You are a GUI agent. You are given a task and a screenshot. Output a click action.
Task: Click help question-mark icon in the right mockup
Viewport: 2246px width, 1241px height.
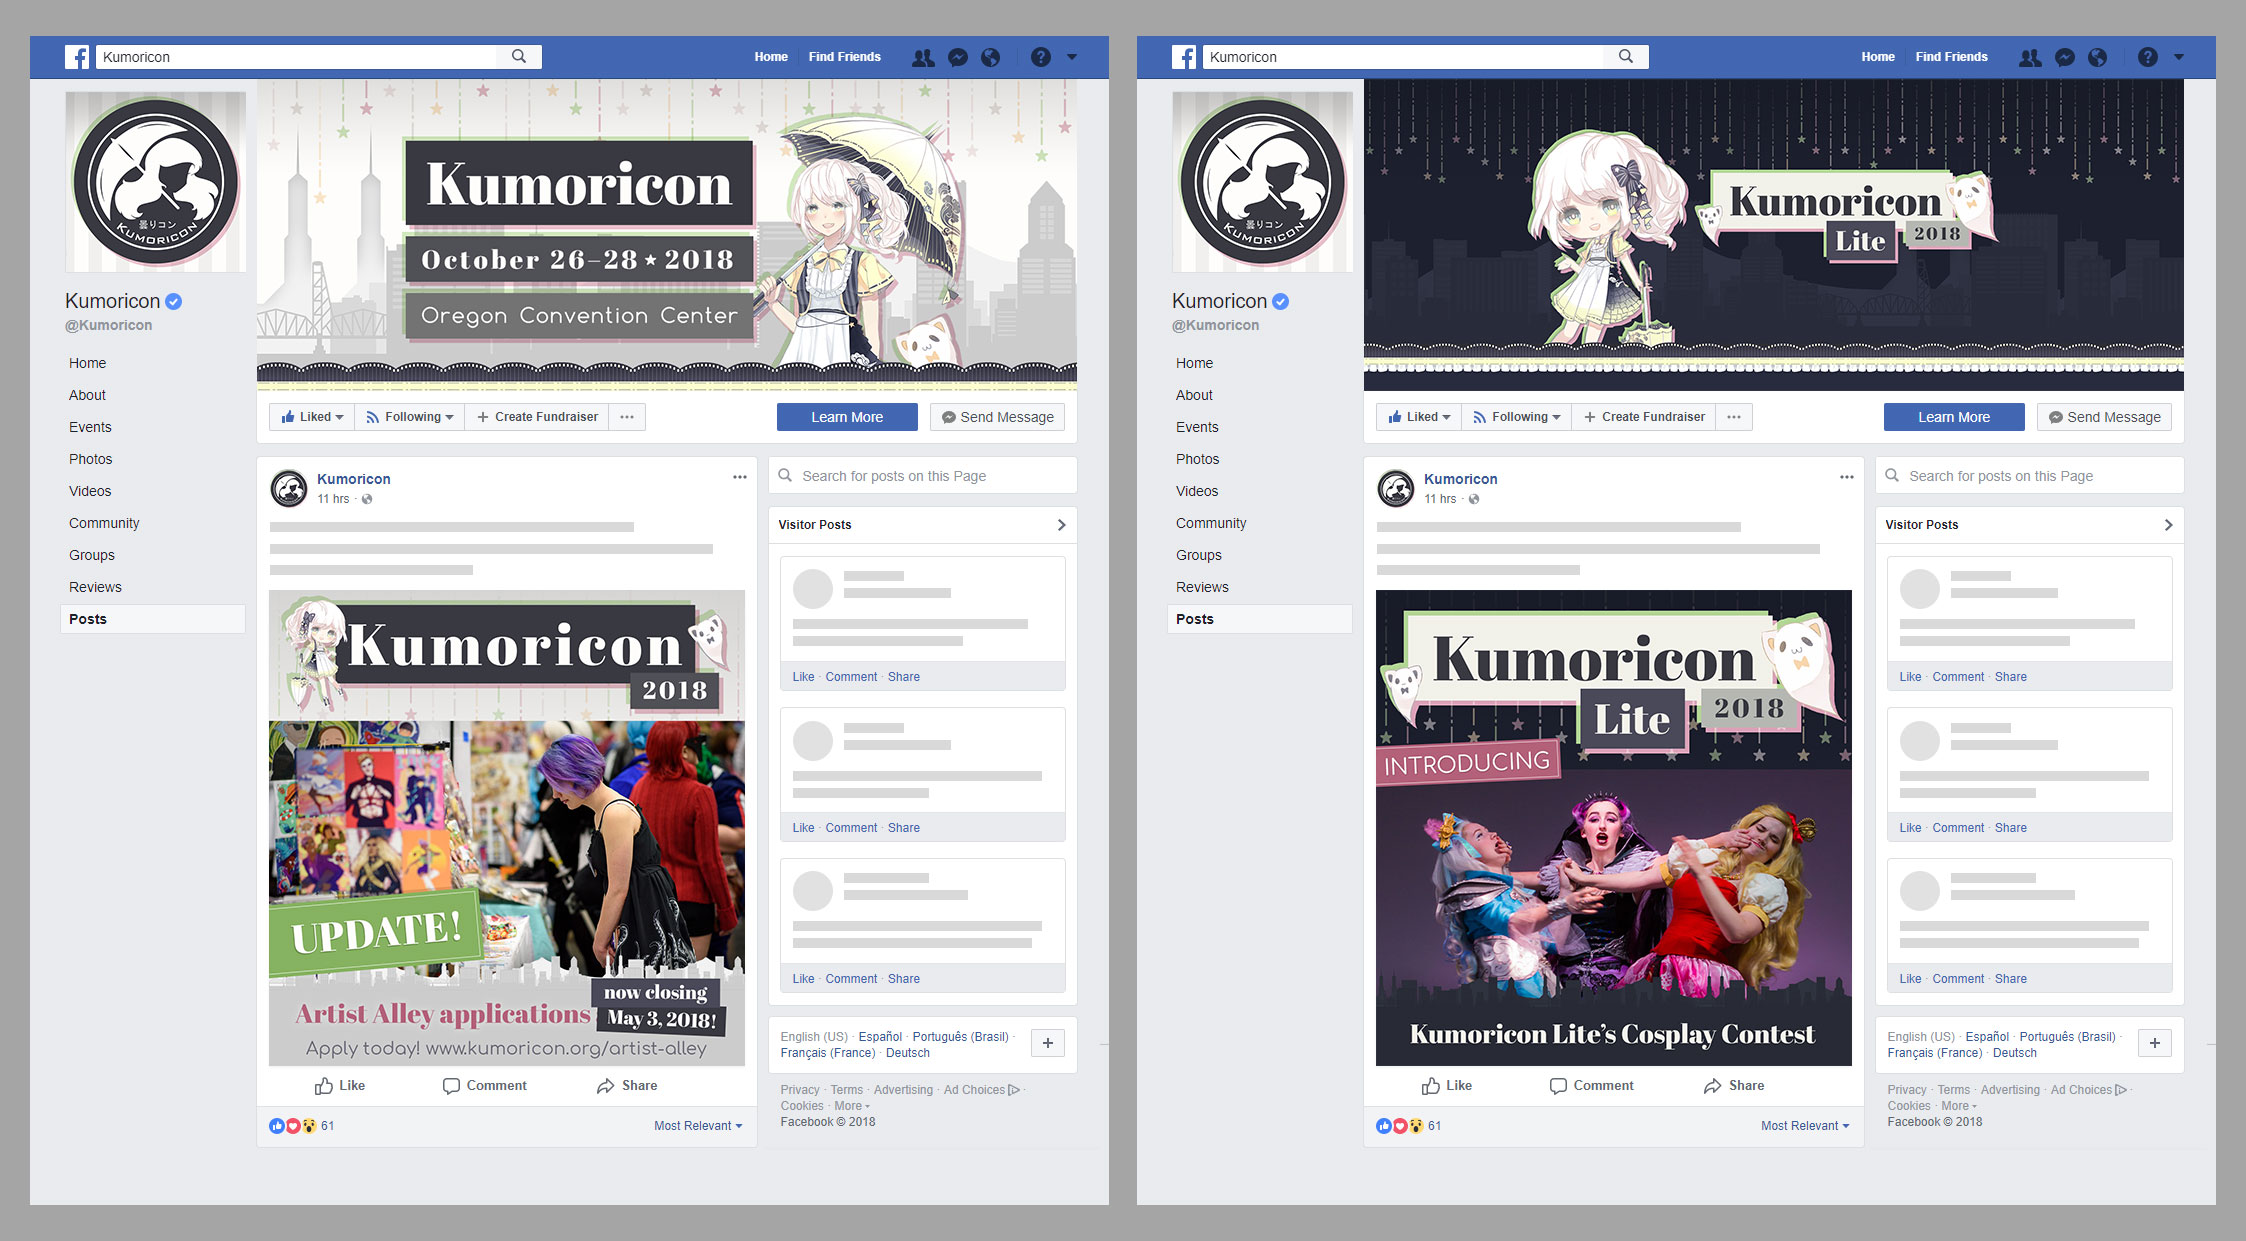point(2147,58)
